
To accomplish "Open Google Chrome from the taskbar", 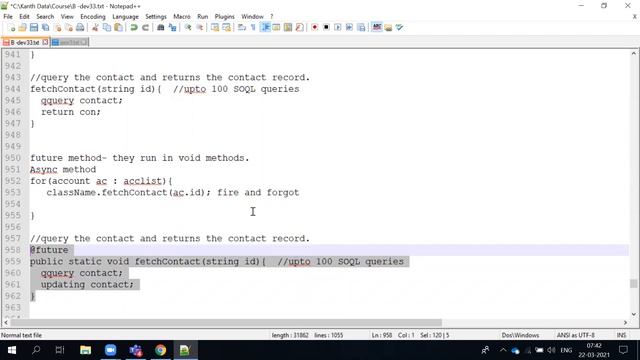I will [160, 350].
